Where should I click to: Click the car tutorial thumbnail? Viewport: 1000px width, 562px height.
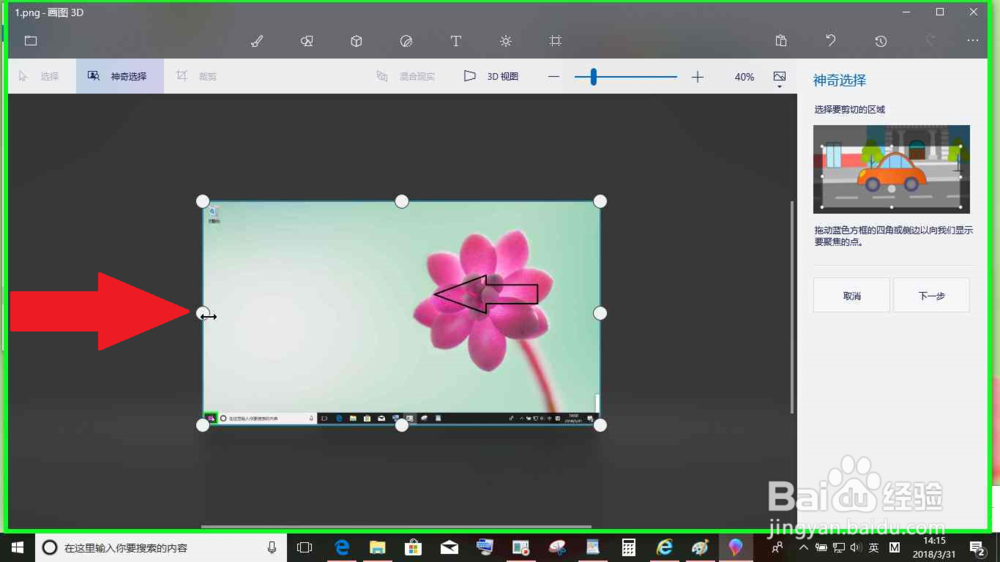coord(891,169)
